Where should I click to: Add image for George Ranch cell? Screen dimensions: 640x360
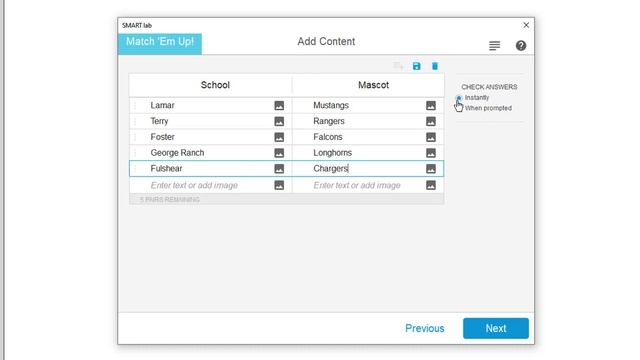pos(279,153)
